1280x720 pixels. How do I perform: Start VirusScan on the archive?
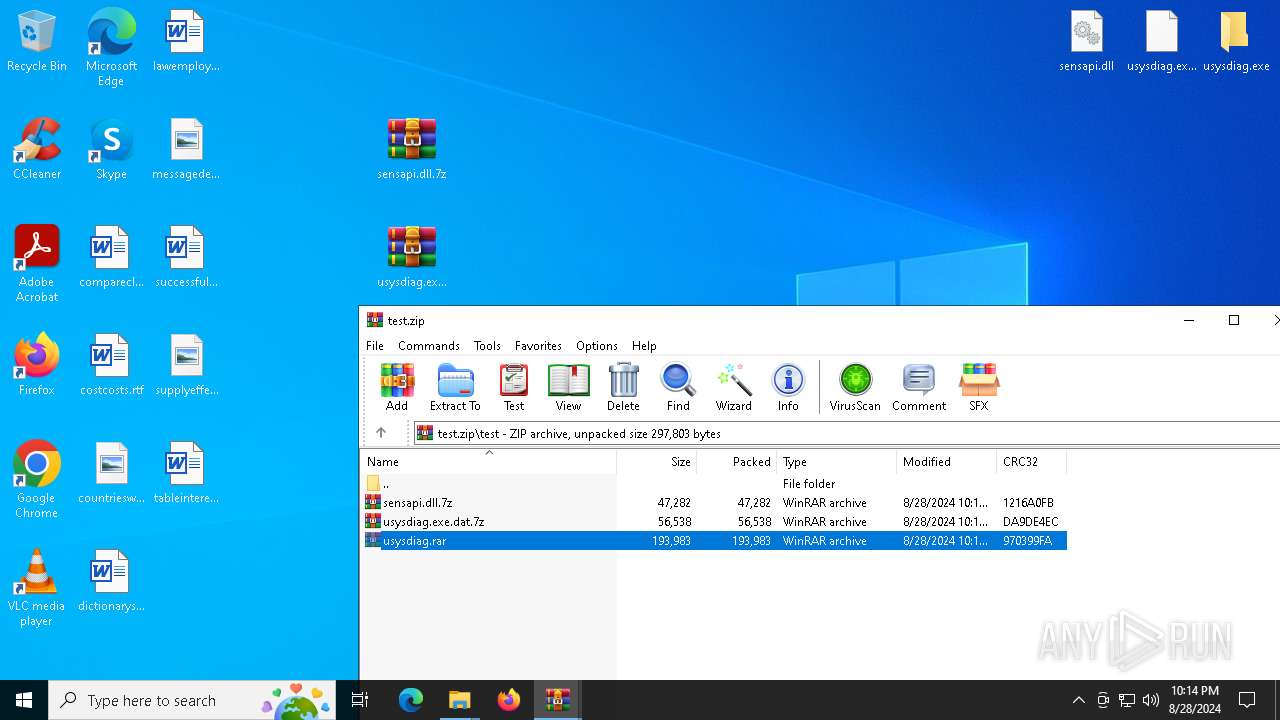(x=855, y=387)
